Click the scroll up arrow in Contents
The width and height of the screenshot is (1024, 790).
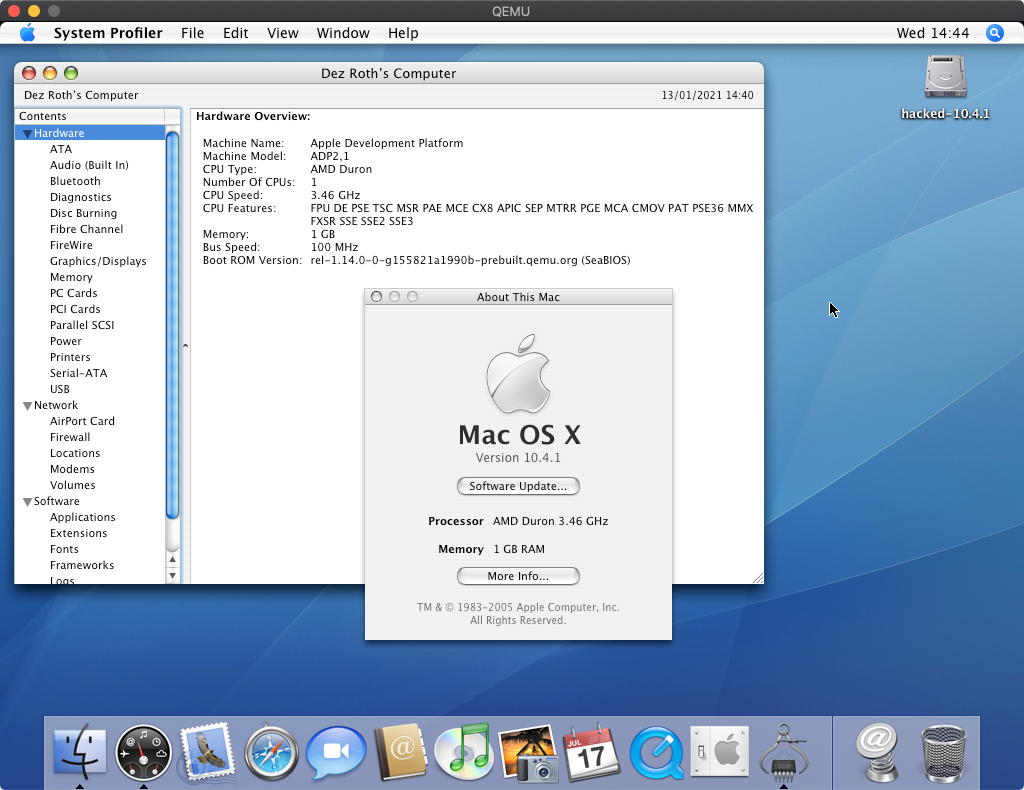pyautogui.click(x=172, y=560)
